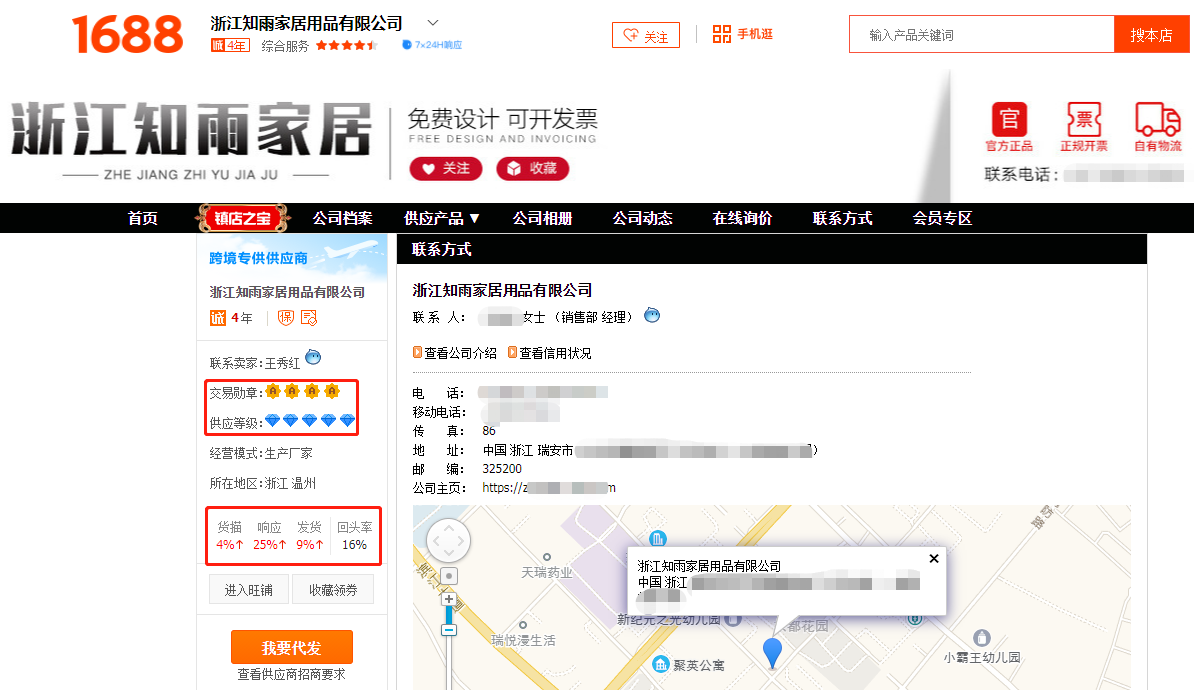Click Wangwang icon next to 销售部 经理
The width and height of the screenshot is (1194, 690).
pos(652,315)
